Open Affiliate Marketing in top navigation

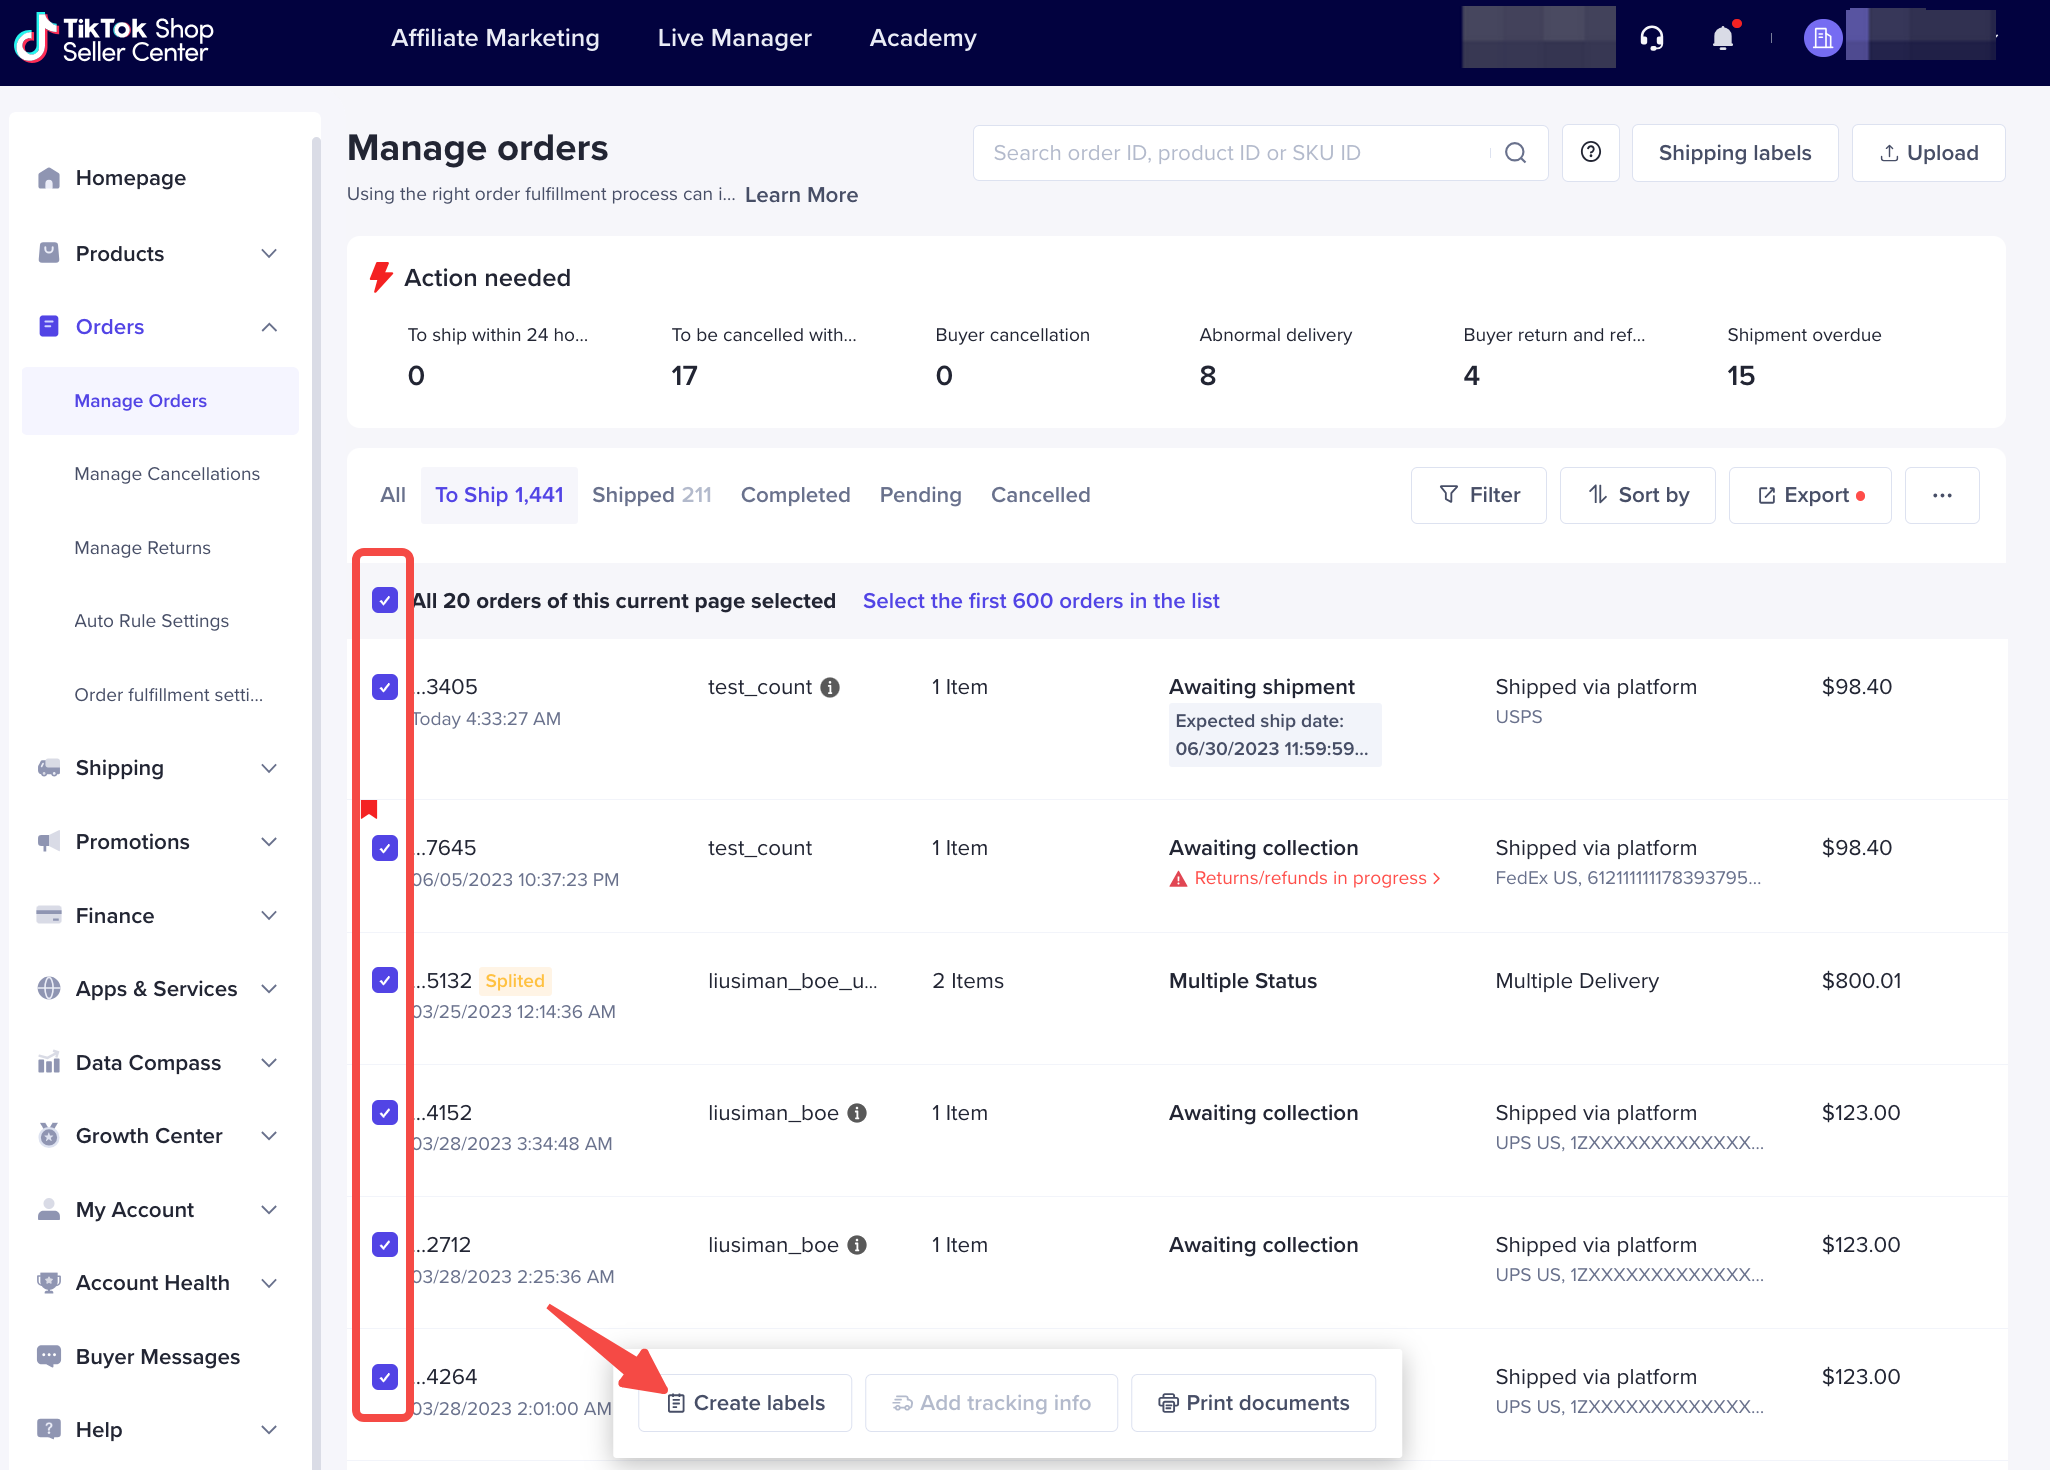tap(495, 38)
